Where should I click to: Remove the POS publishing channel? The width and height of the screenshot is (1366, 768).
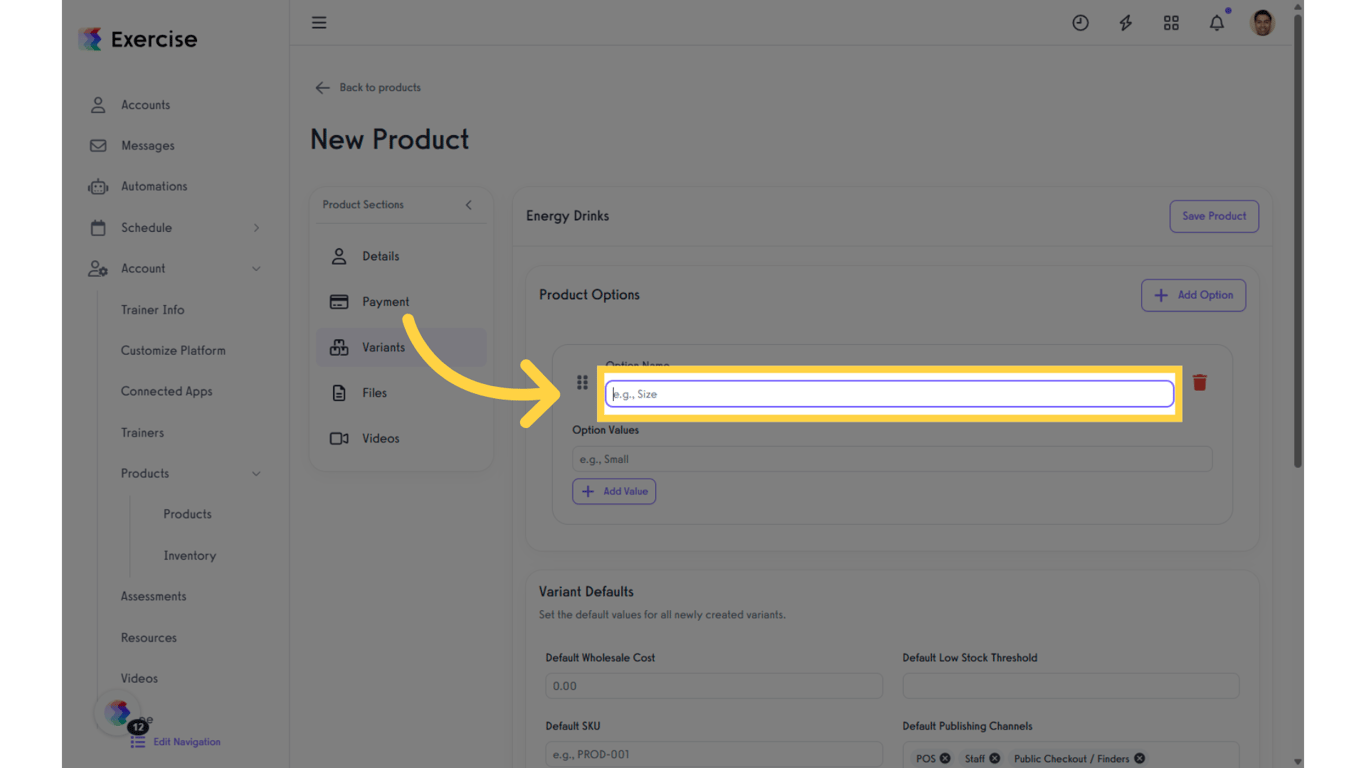(x=944, y=758)
